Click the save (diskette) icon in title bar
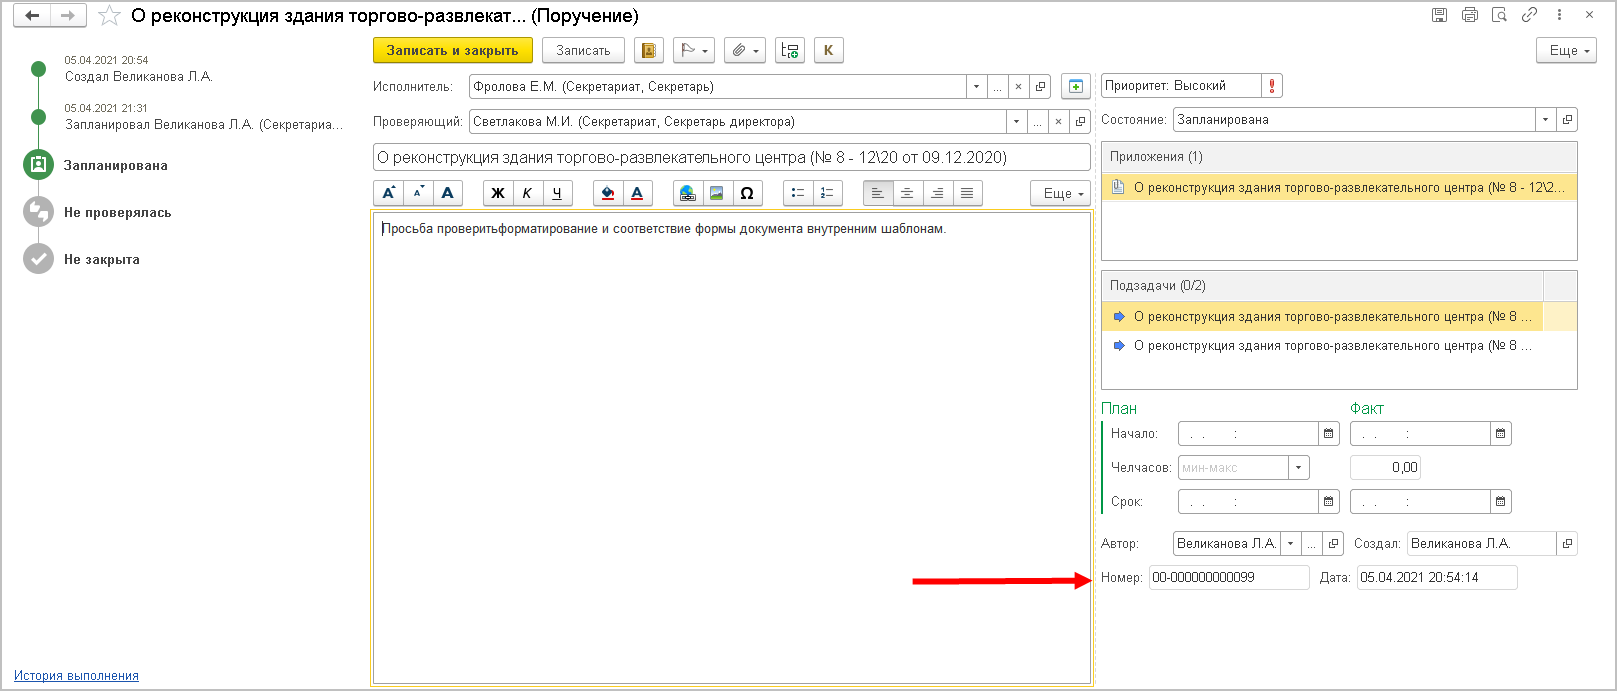This screenshot has width=1617, height=691. tap(1439, 15)
